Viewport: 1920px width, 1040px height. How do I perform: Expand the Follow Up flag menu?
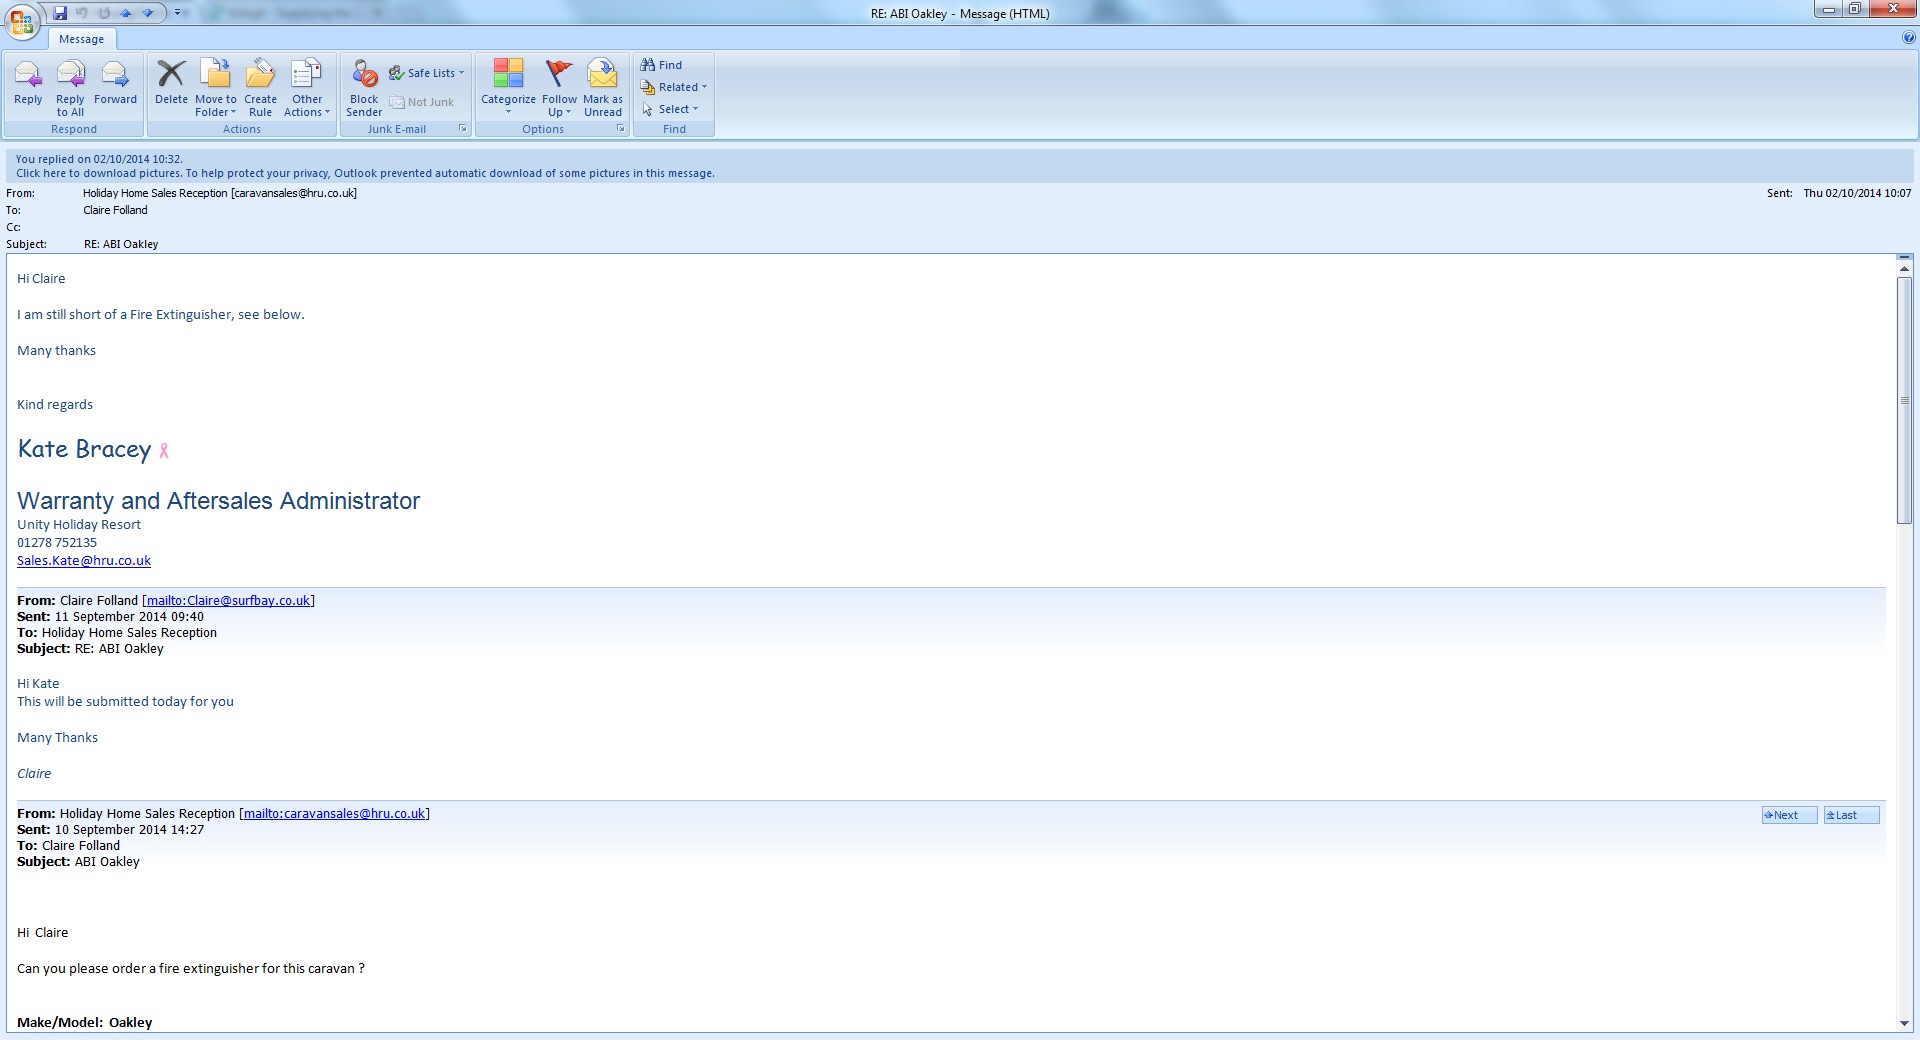[x=559, y=85]
